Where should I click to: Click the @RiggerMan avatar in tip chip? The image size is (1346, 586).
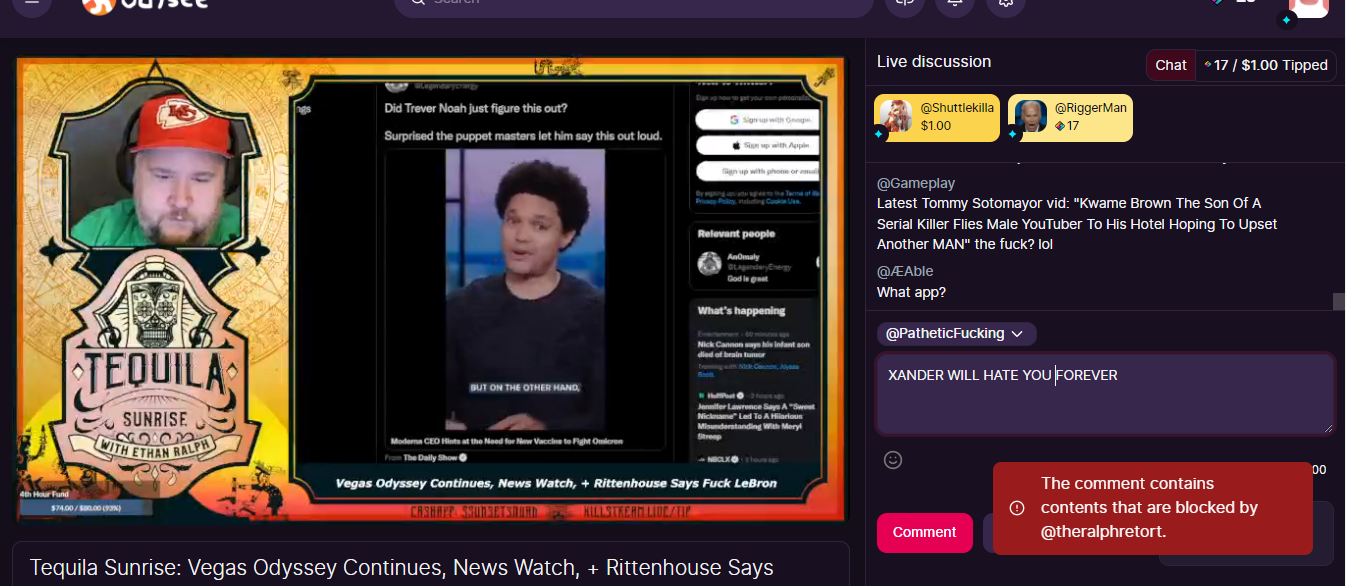[1031, 117]
